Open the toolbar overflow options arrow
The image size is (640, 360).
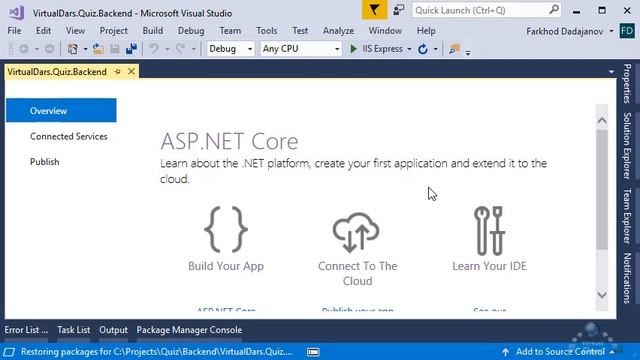(x=468, y=53)
